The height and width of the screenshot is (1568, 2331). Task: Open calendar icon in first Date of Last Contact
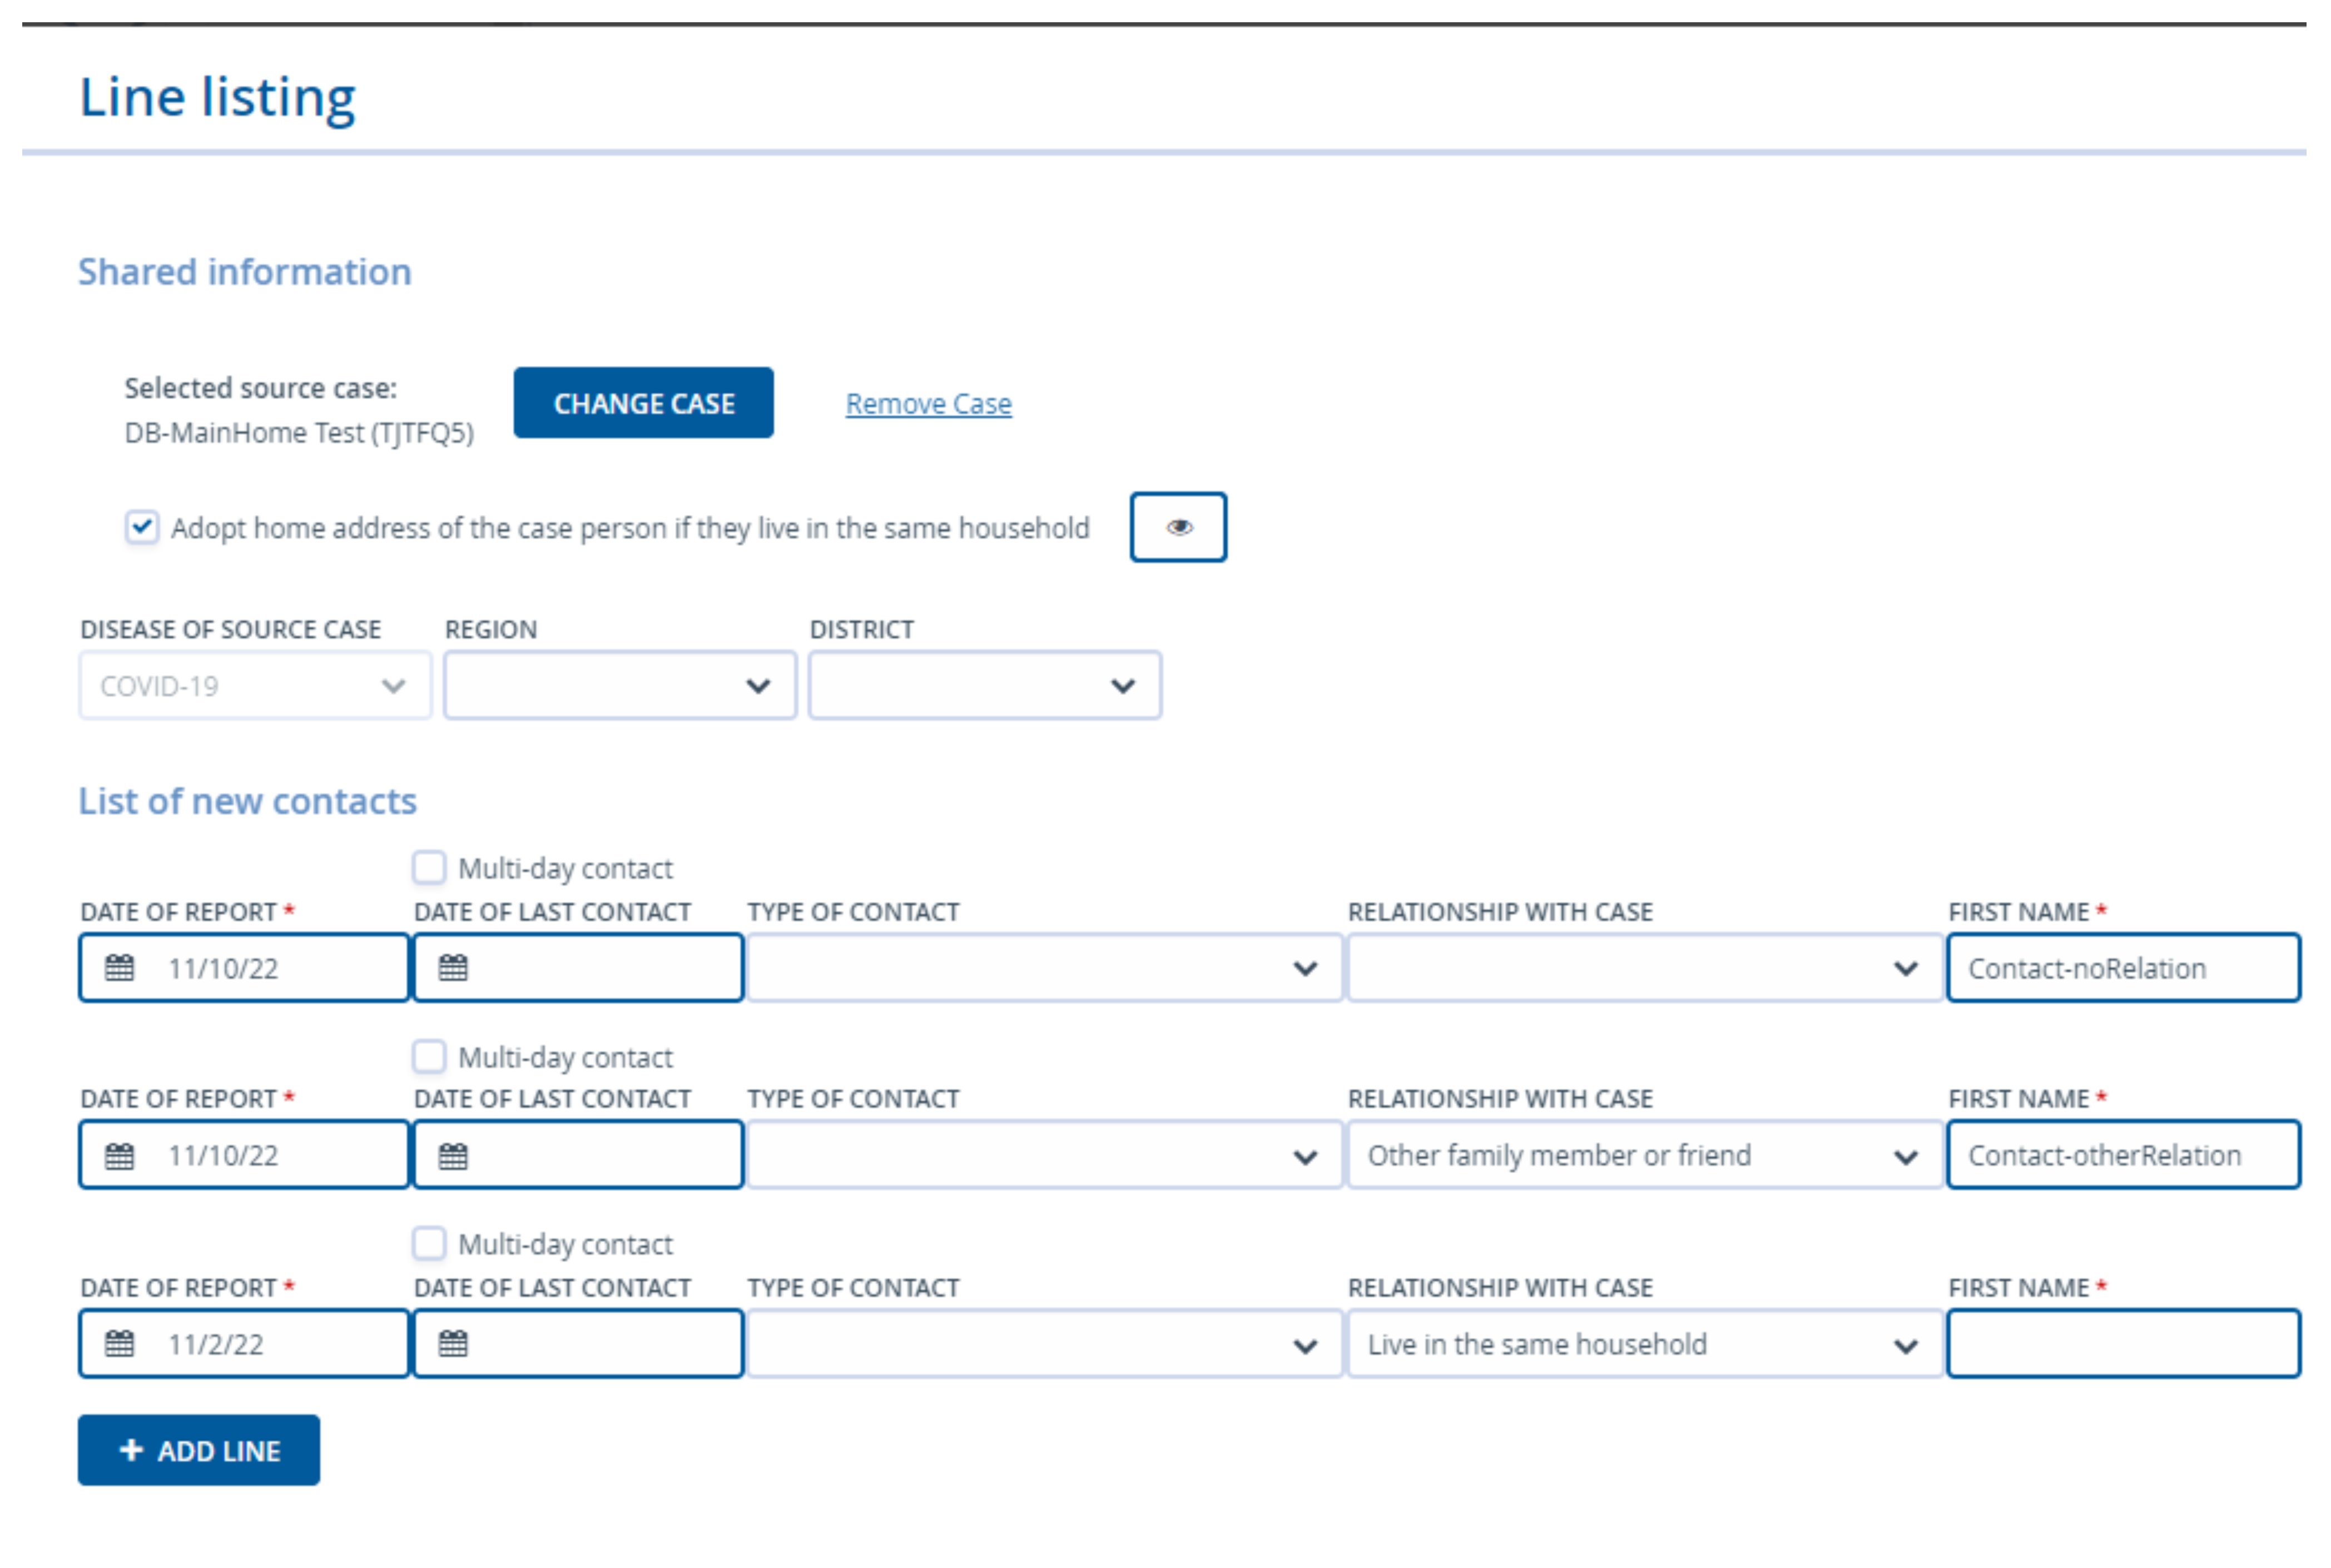[x=453, y=967]
